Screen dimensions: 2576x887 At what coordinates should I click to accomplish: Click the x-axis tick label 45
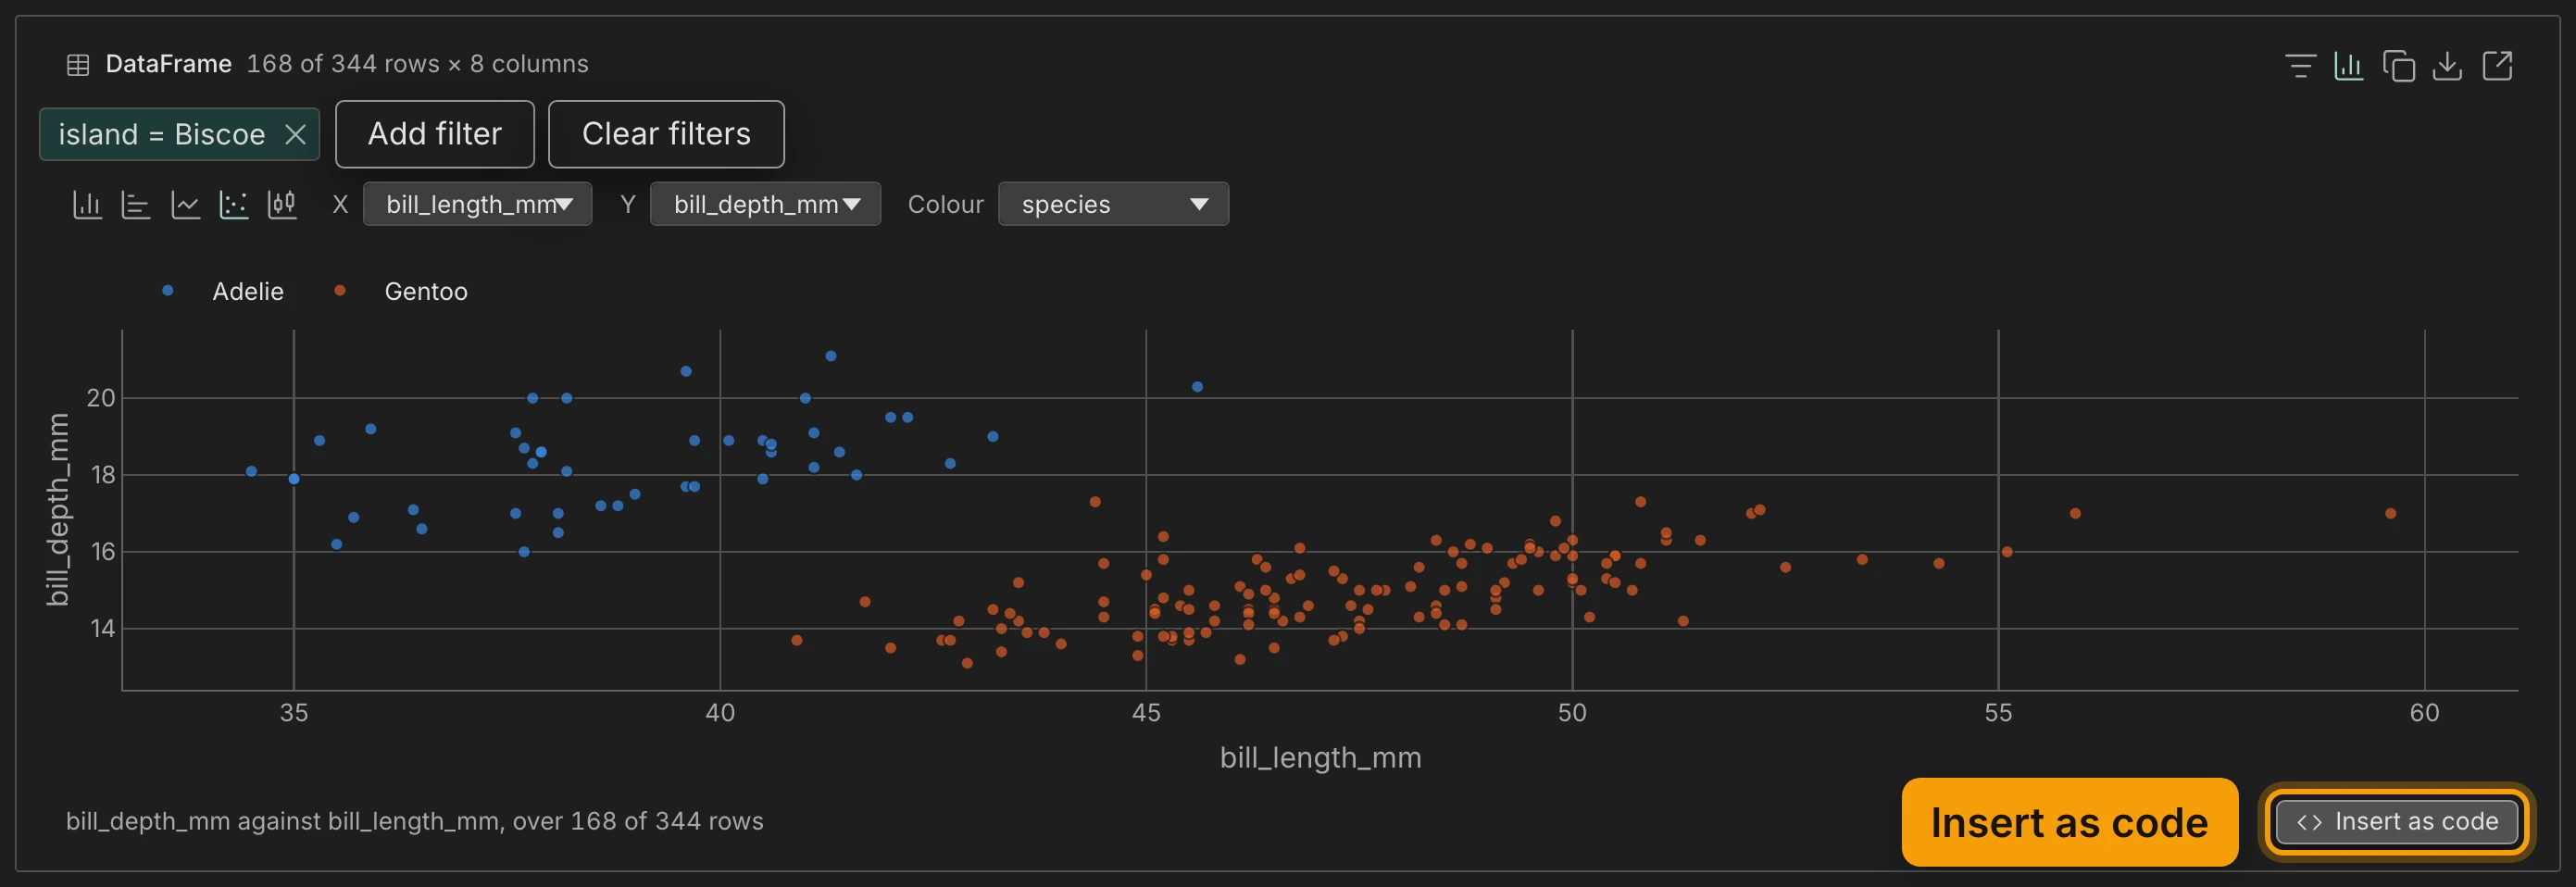[1146, 713]
